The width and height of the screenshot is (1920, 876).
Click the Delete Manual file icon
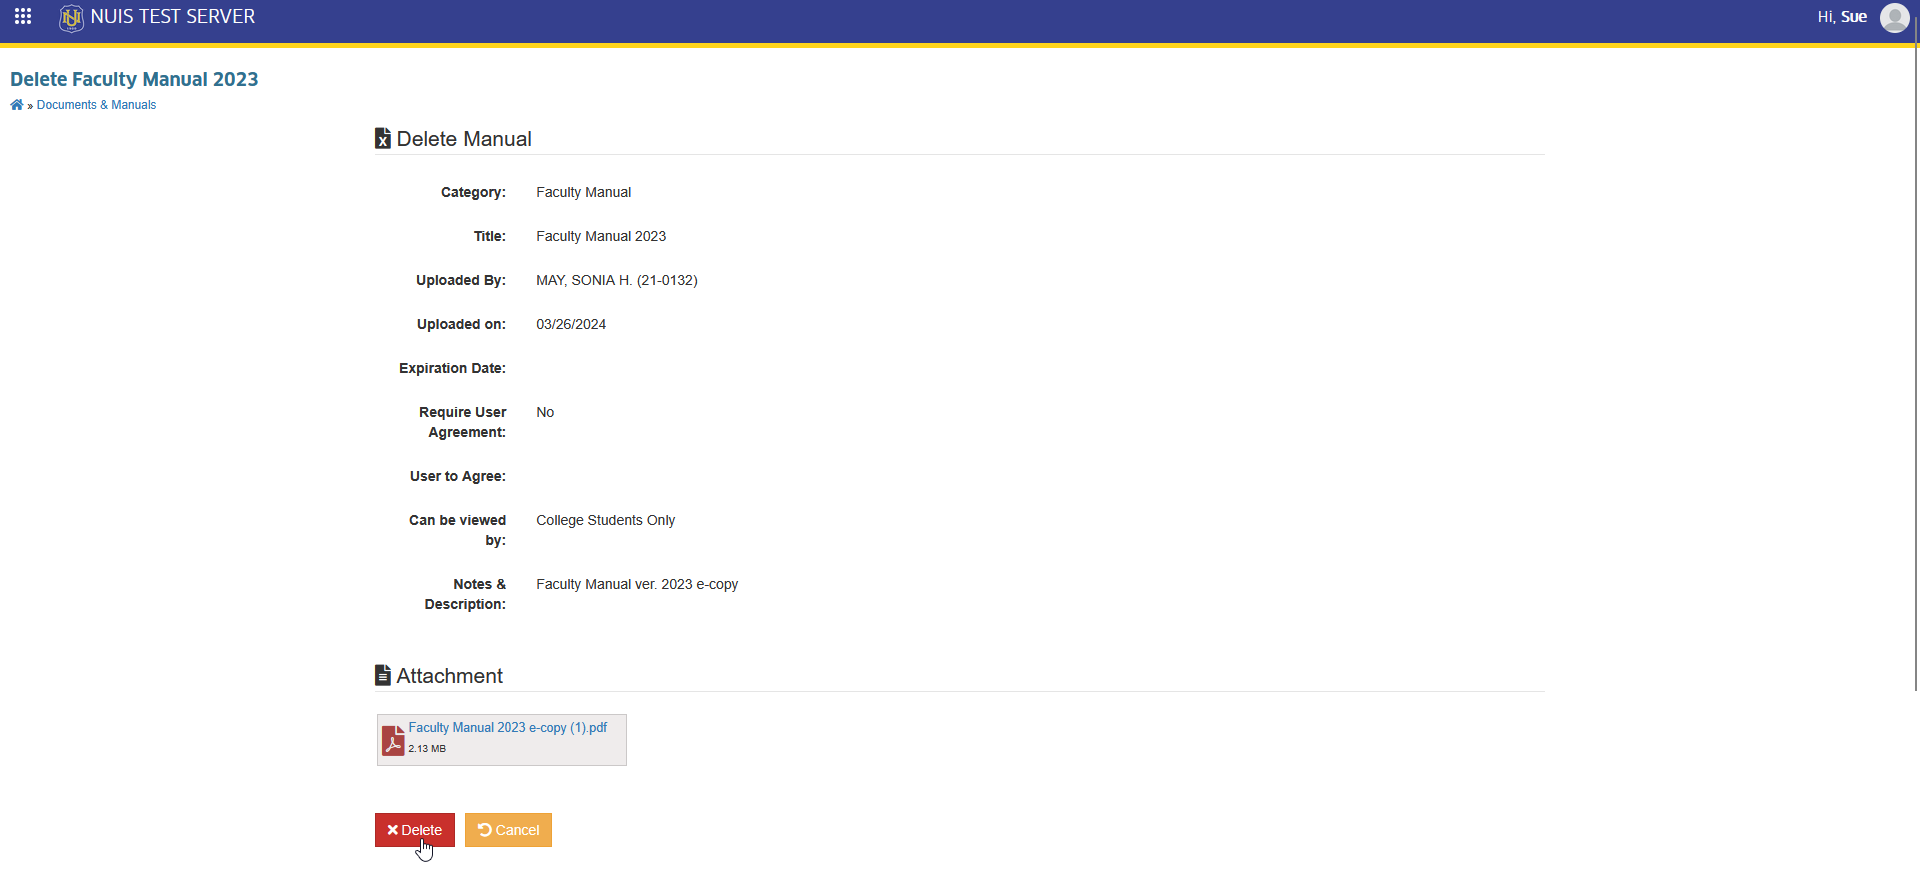click(x=383, y=138)
